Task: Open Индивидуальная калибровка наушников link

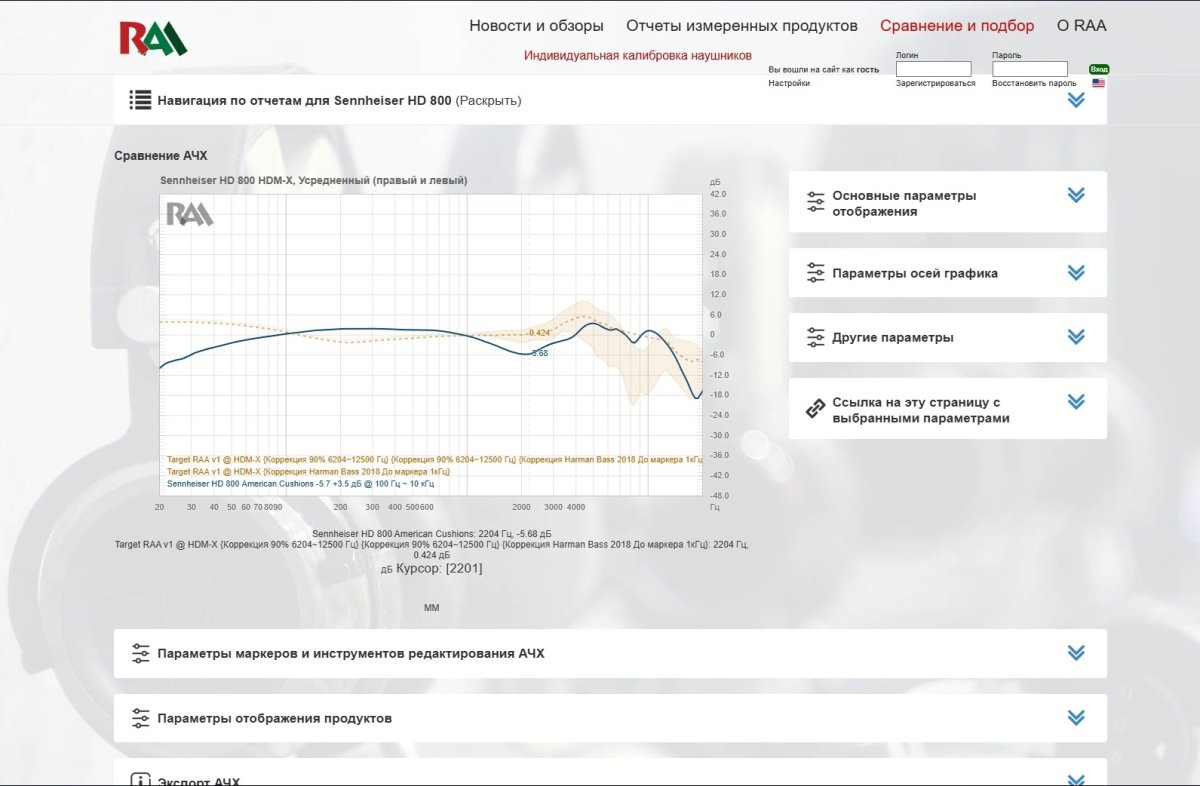Action: [637, 56]
